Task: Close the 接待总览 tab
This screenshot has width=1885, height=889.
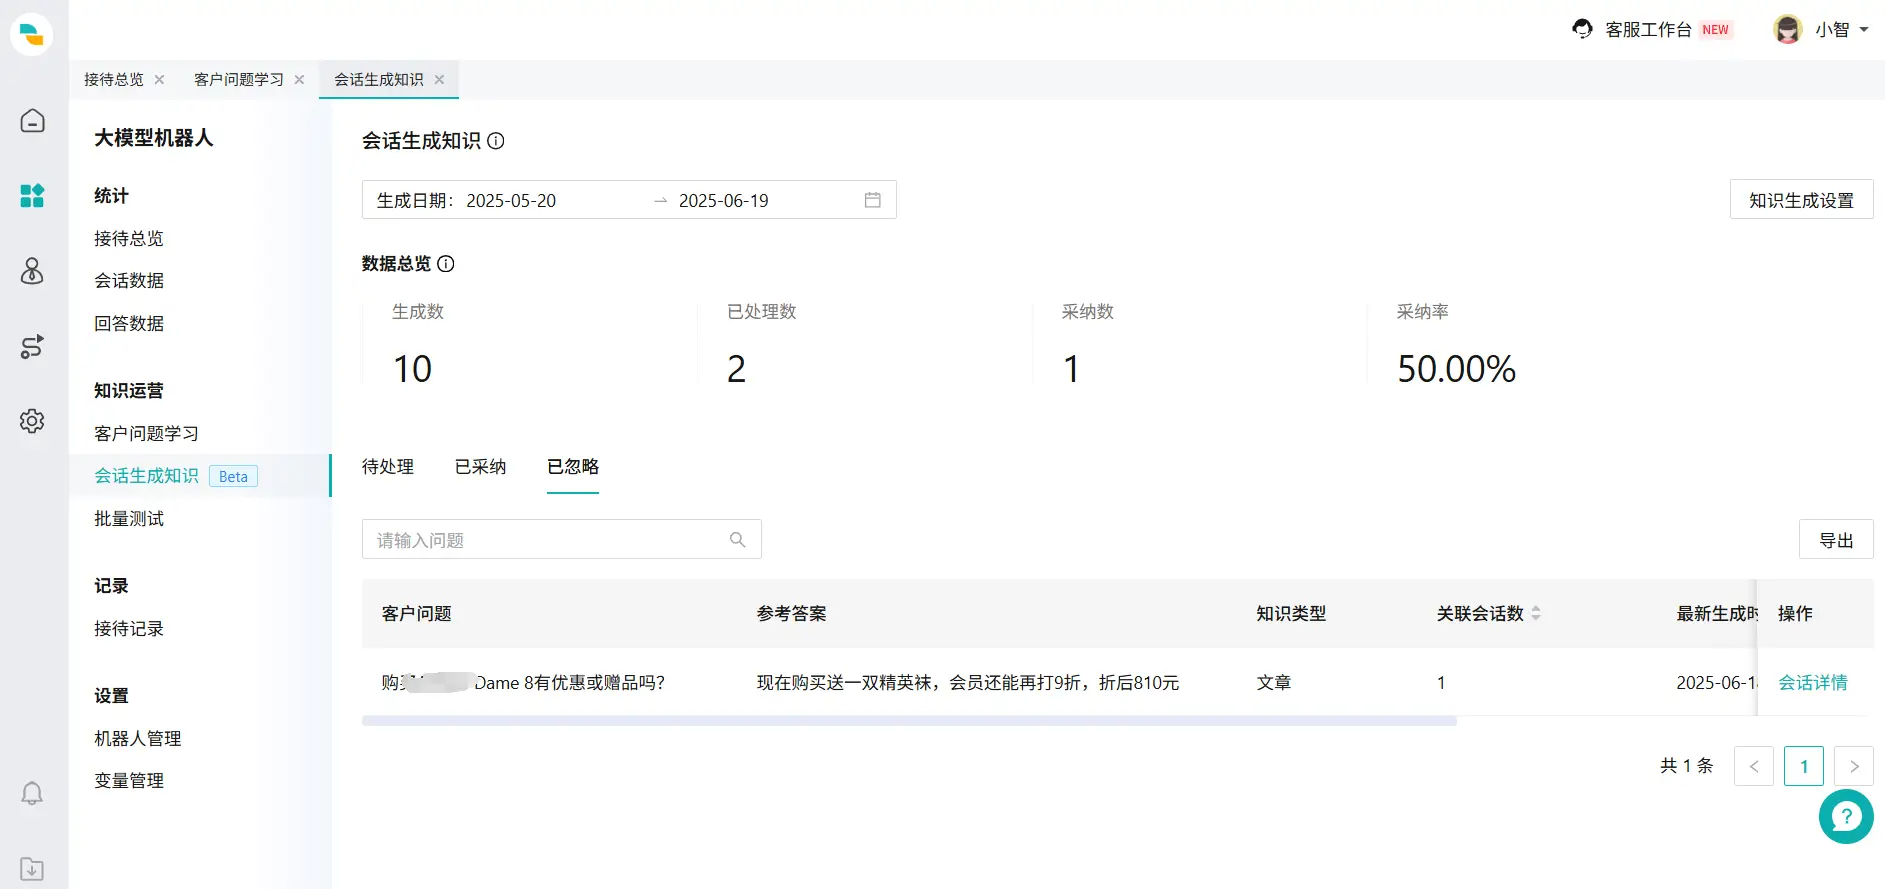Action: click(x=159, y=80)
